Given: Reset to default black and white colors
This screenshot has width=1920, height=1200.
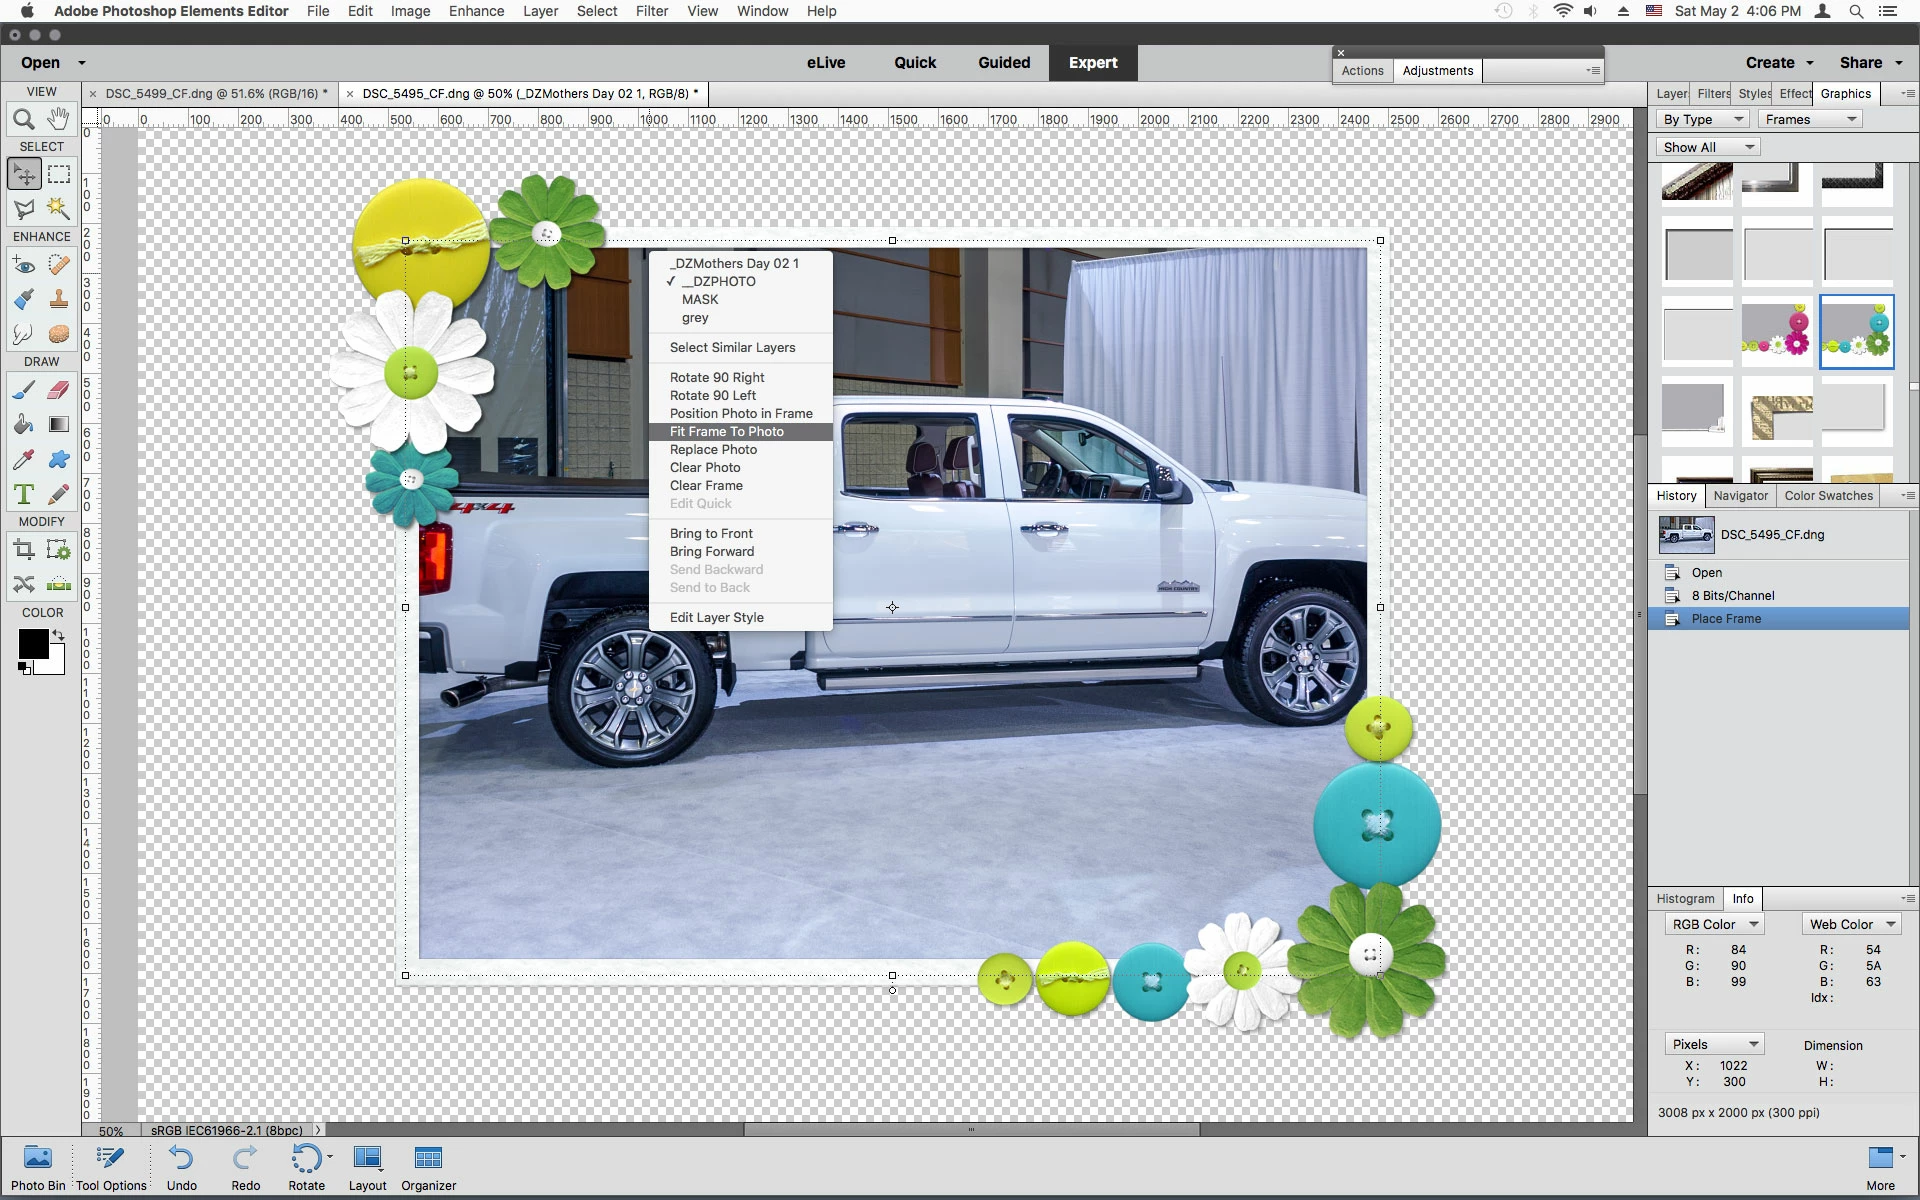Looking at the screenshot, I should click(x=24, y=668).
